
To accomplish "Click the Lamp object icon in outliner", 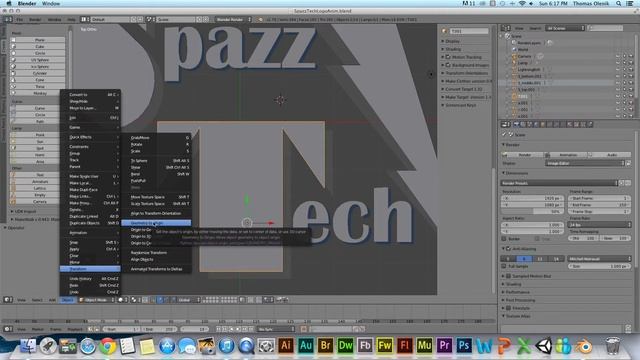I will pos(514,63).
